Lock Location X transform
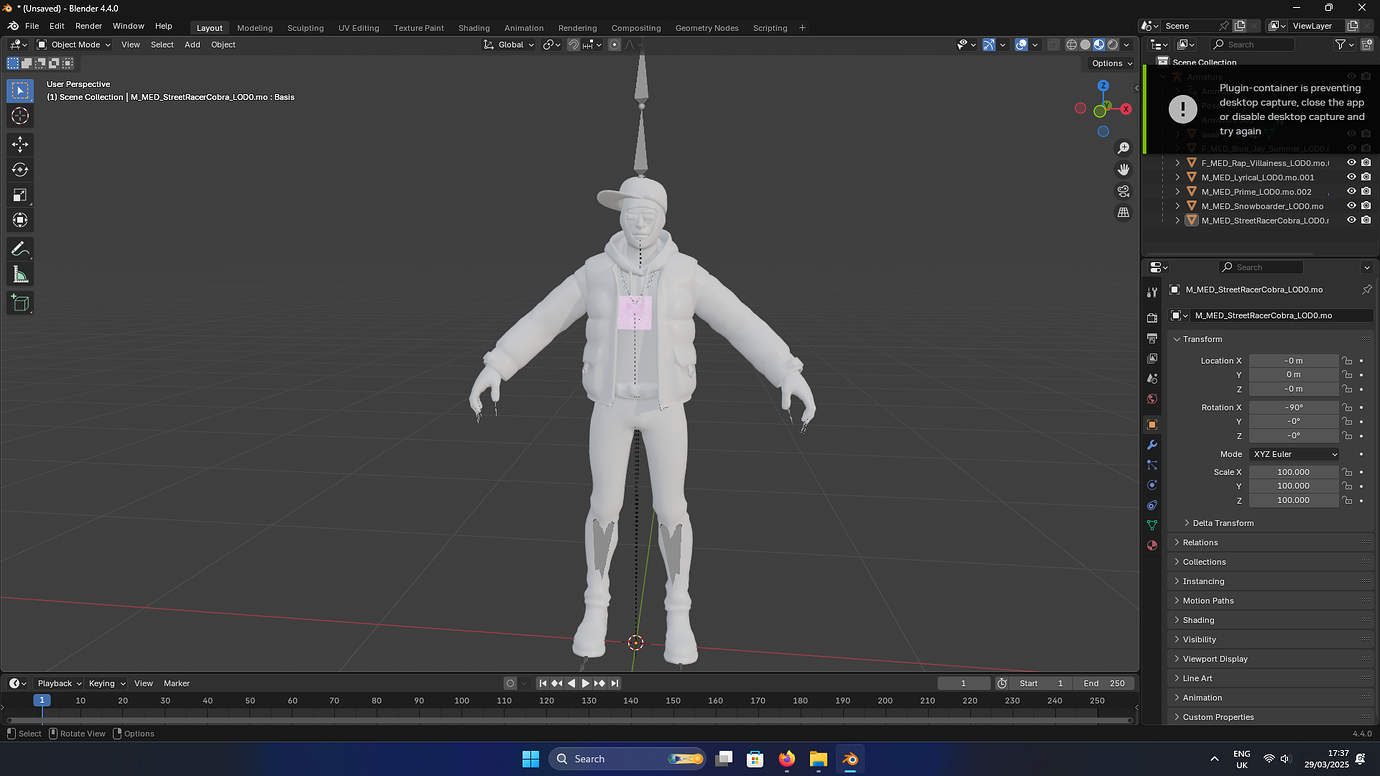 pyautogui.click(x=1347, y=361)
